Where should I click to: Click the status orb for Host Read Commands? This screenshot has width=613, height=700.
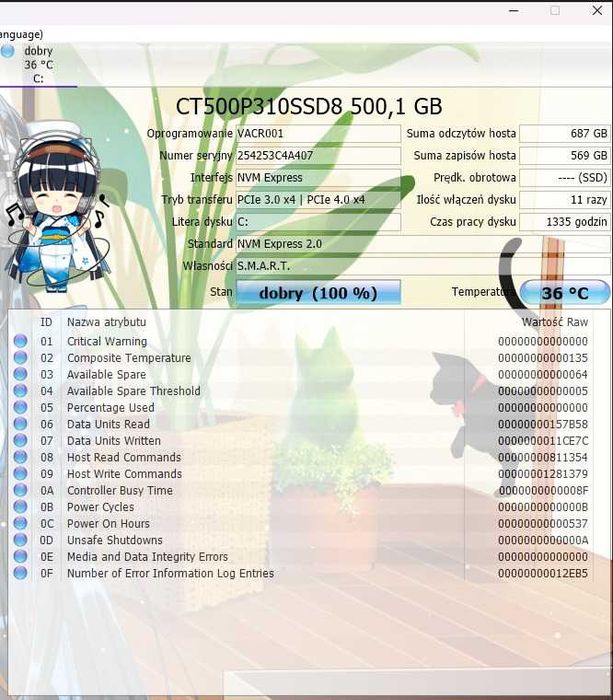[20, 457]
